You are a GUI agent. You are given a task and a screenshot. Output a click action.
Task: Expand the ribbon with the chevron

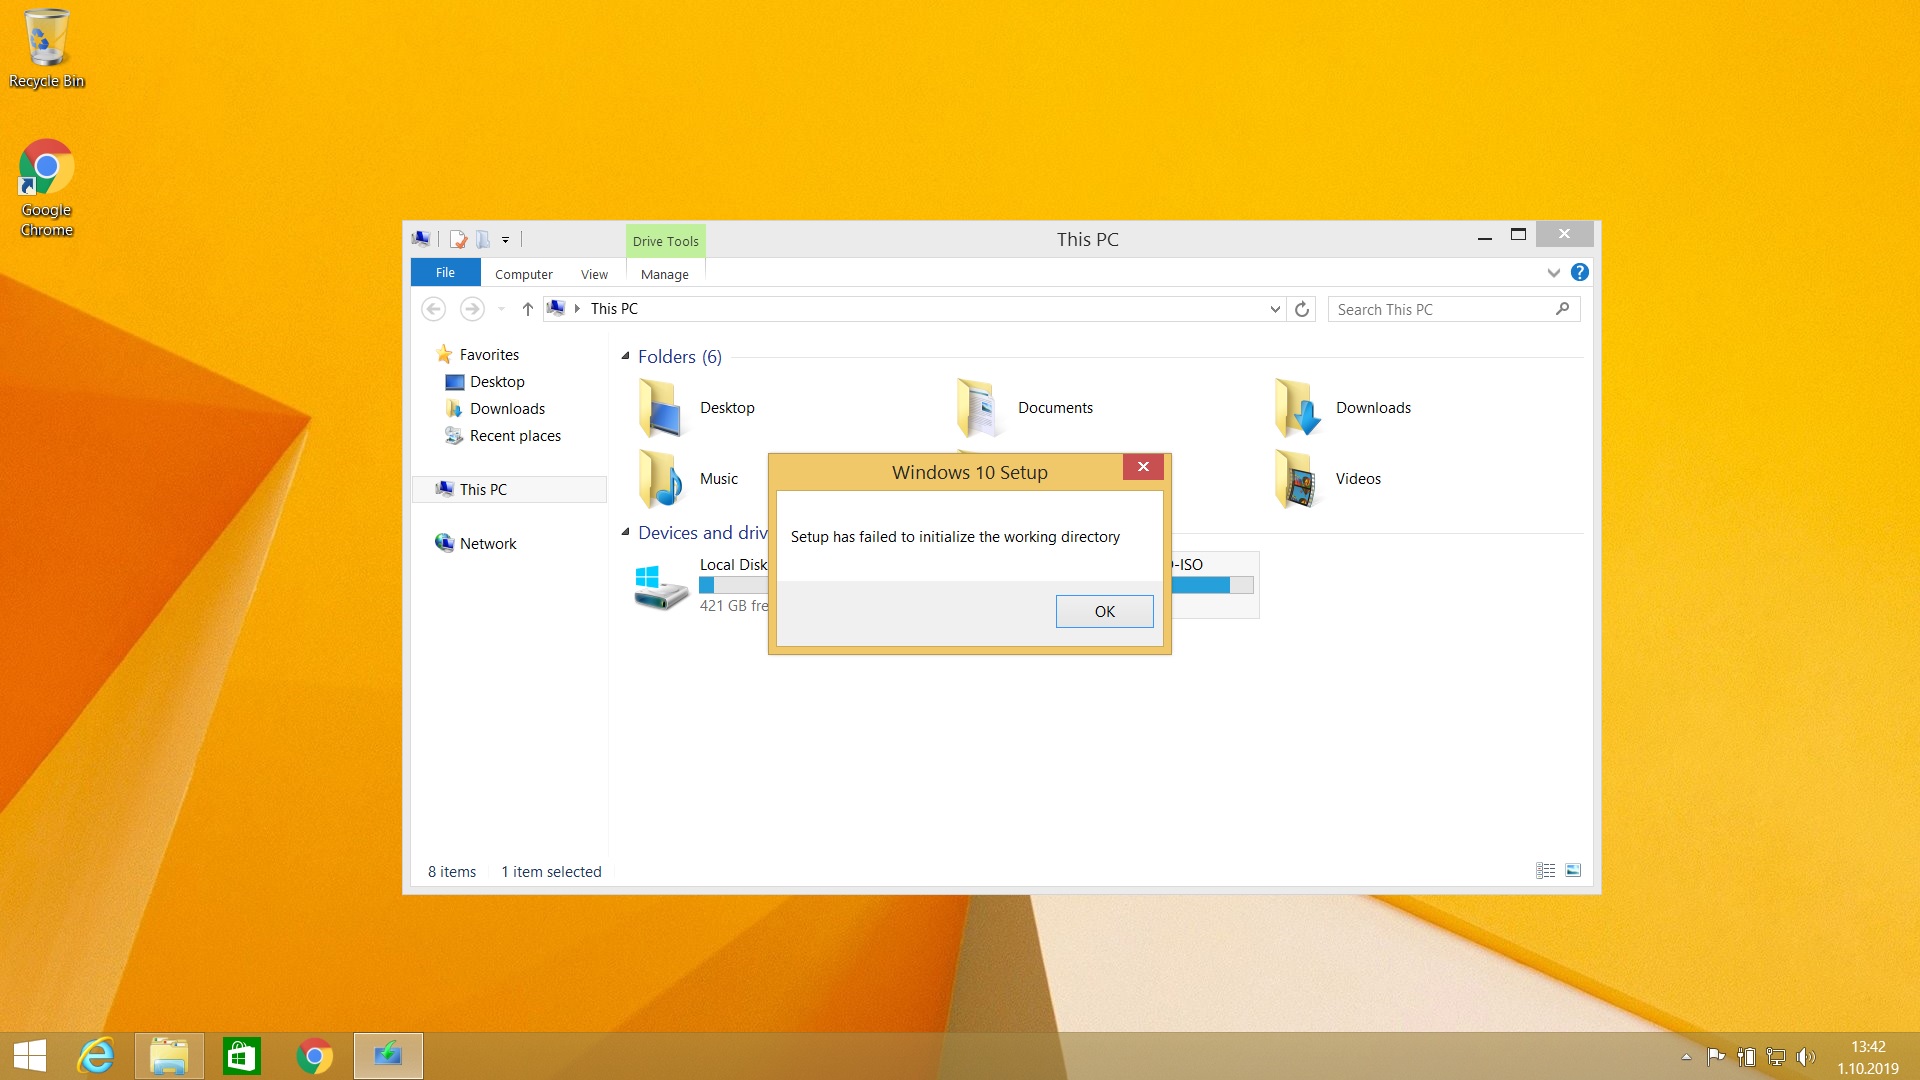click(1553, 272)
